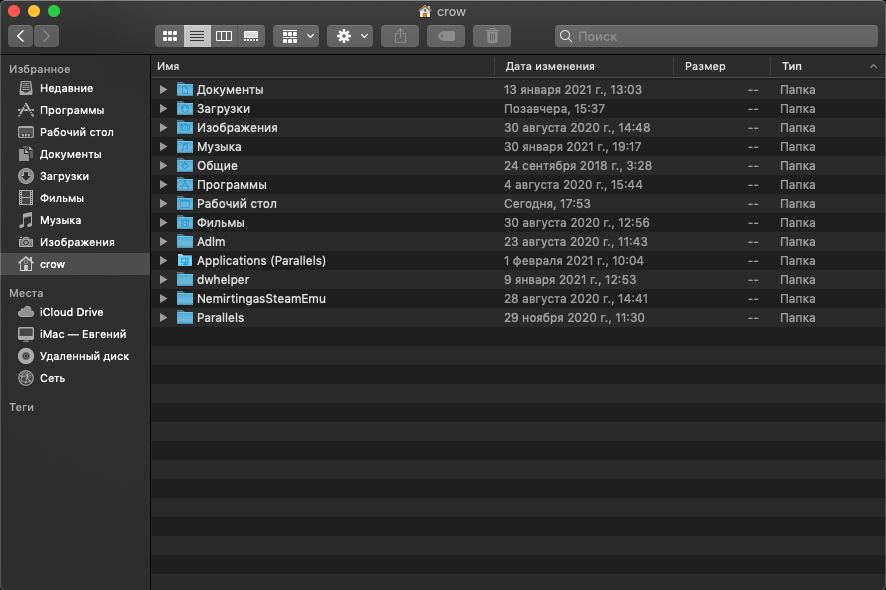Open Фильмы in the sidebar
886x590 pixels.
pos(75,198)
